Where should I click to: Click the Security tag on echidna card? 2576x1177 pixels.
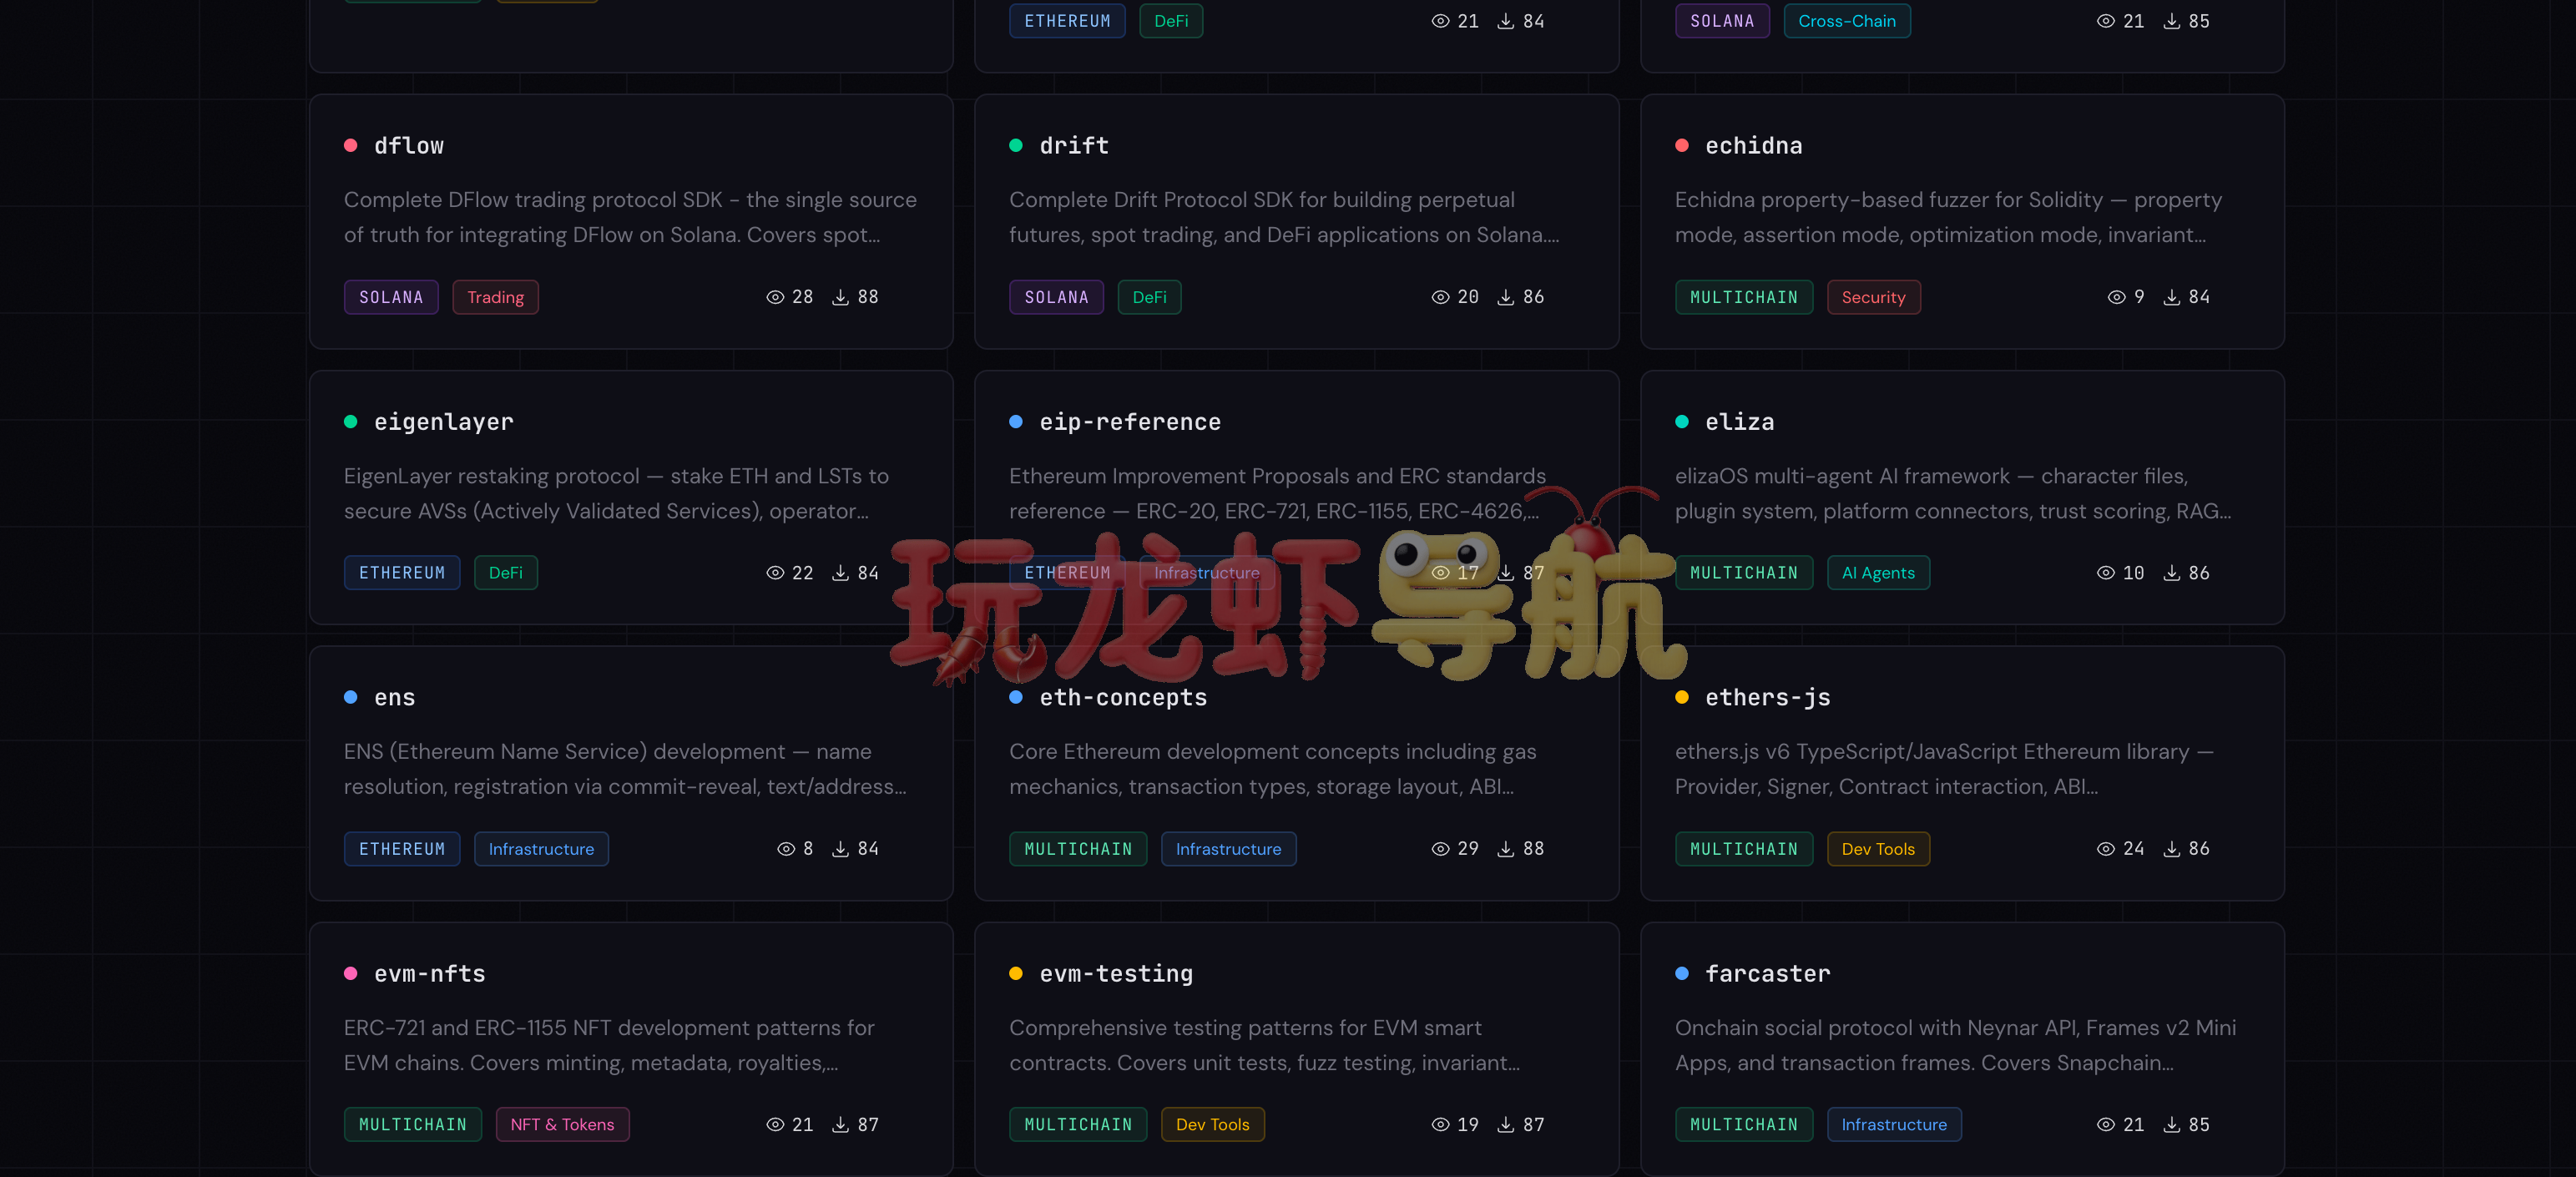coord(1873,297)
